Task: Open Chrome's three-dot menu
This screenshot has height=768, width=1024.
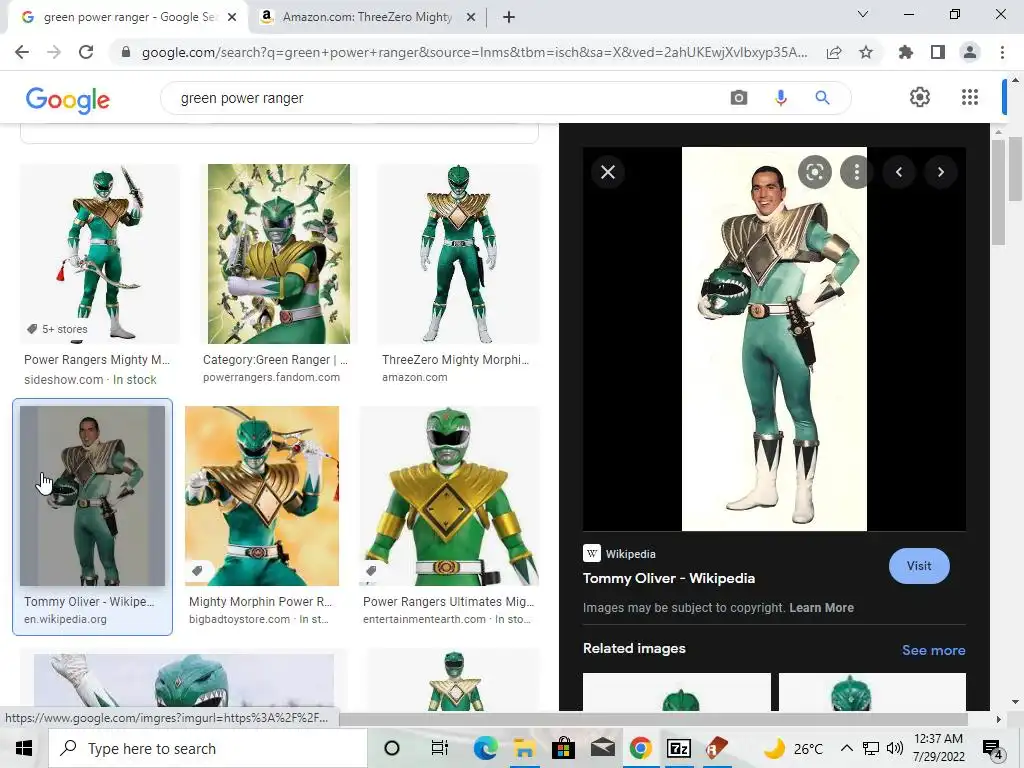Action: [1002, 52]
